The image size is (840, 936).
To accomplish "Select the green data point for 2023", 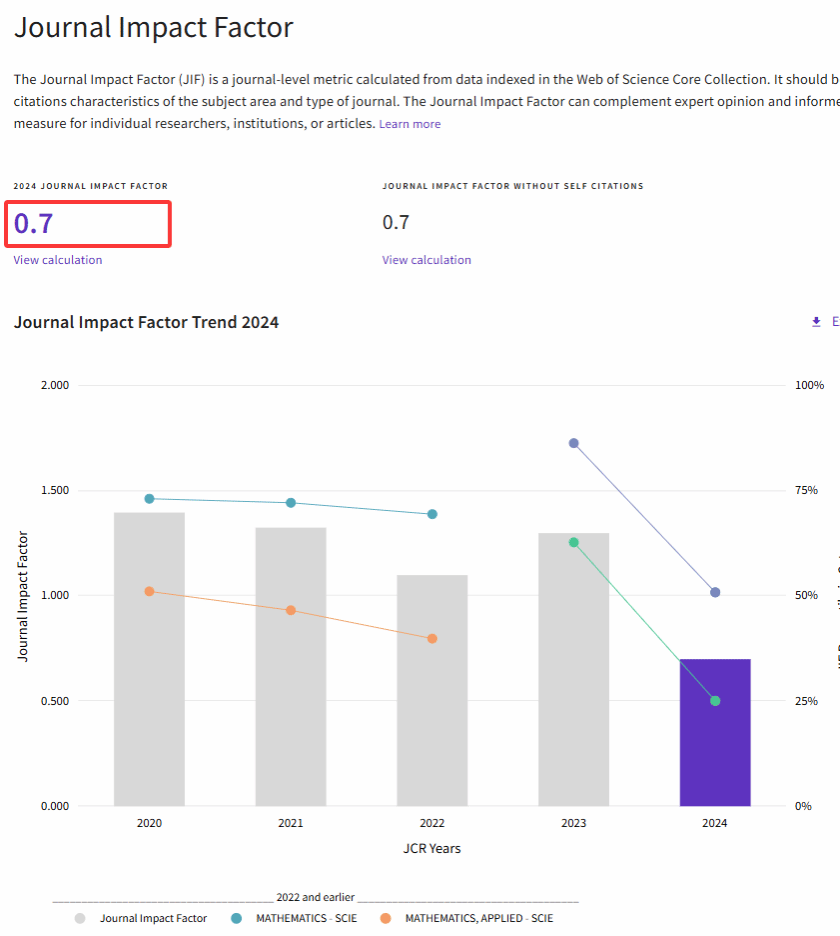I will (x=573, y=542).
